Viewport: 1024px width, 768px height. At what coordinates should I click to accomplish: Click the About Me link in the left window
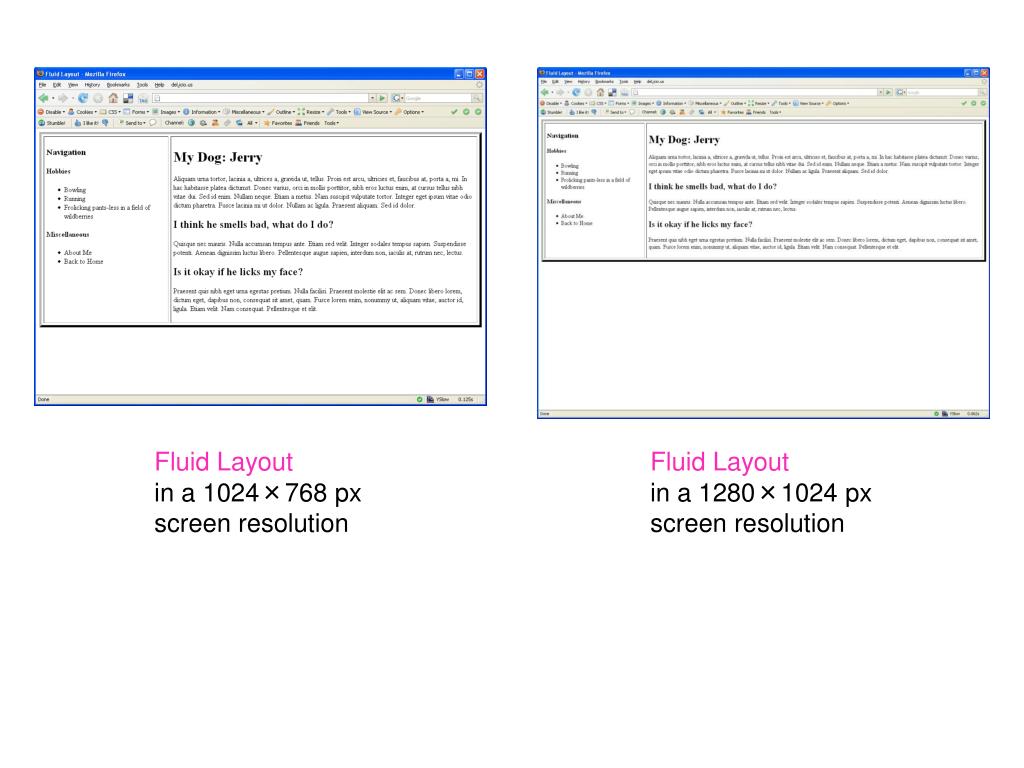coord(78,253)
